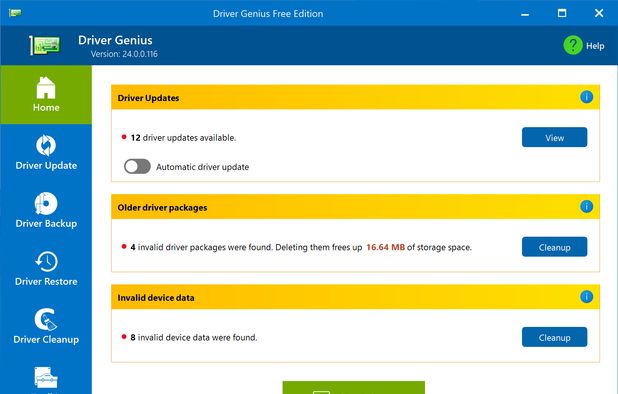This screenshot has height=394, width=618.
Task: Click the '12 driver updates available.' text
Action: 183,138
